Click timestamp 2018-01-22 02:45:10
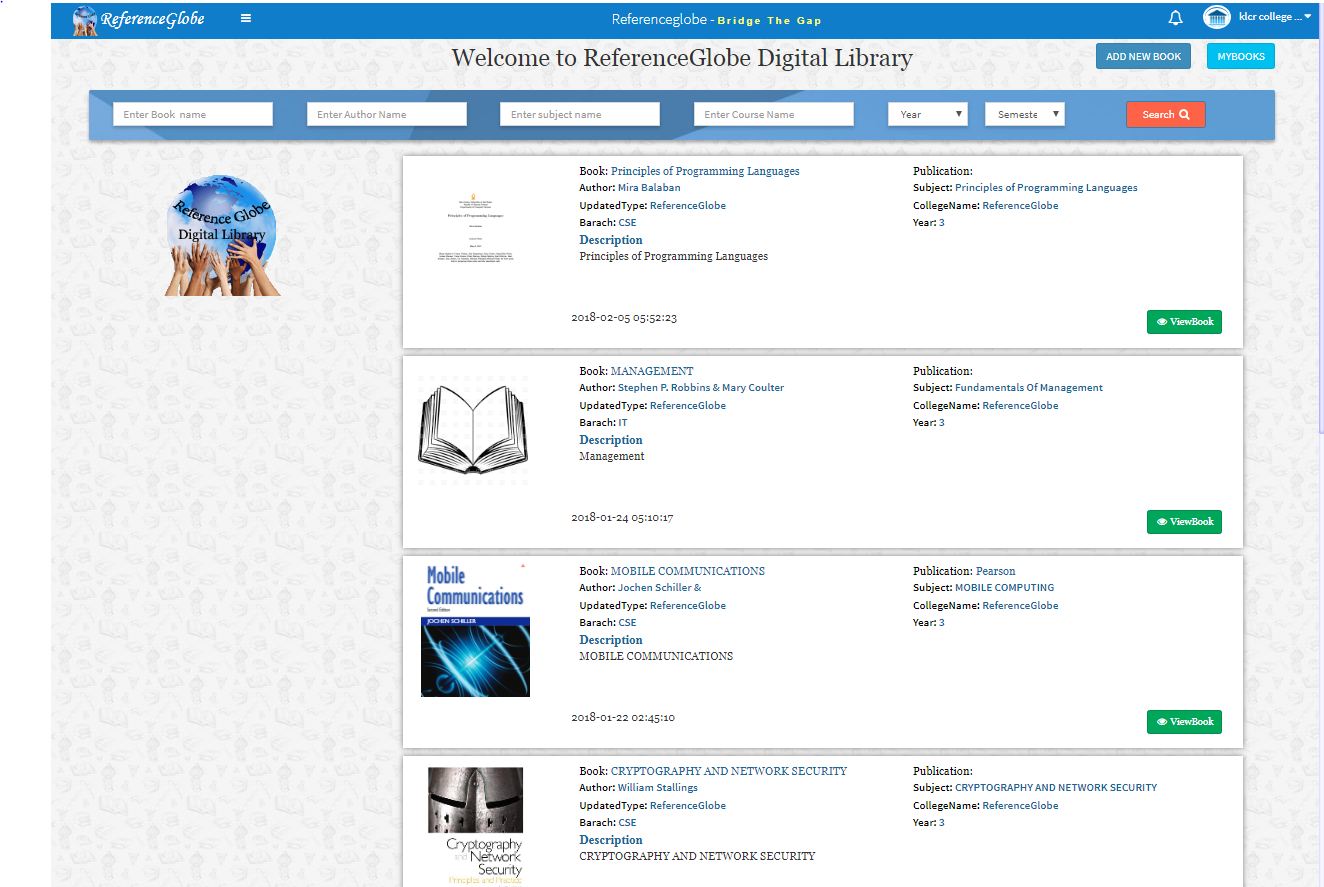1324x887 pixels. coord(623,718)
